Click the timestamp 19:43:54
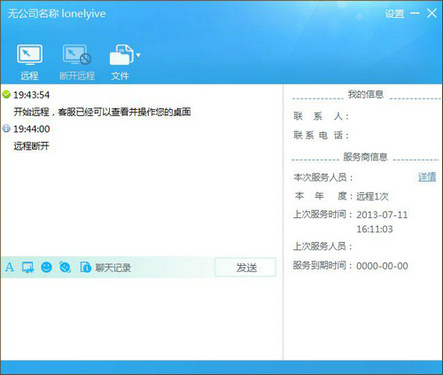Screen dimensions: 443x375 pyautogui.click(x=31, y=95)
